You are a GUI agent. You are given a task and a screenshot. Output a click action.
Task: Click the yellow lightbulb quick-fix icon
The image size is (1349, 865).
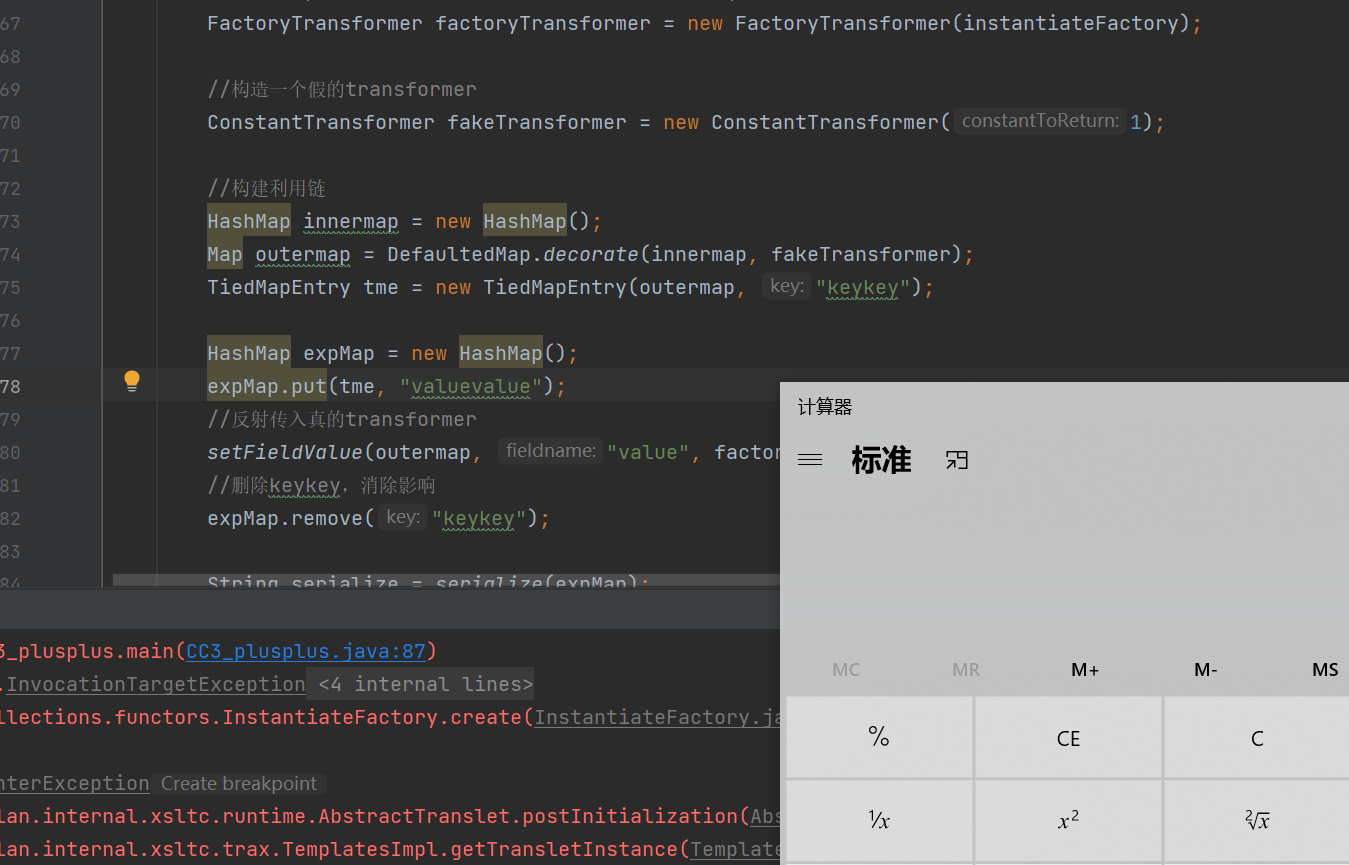[132, 381]
